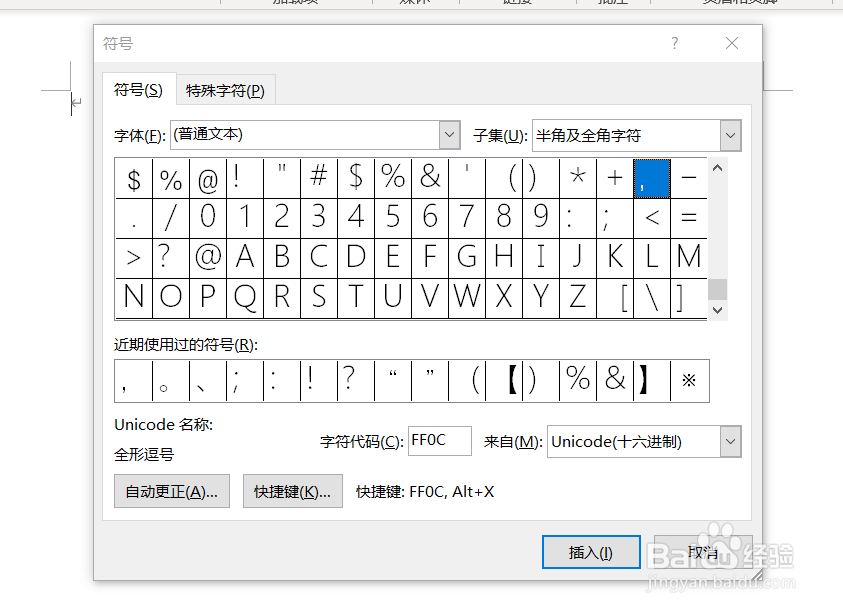The height and width of the screenshot is (612, 843).
Task: Click the symbol grid scrollbar down arrow
Action: point(717,310)
